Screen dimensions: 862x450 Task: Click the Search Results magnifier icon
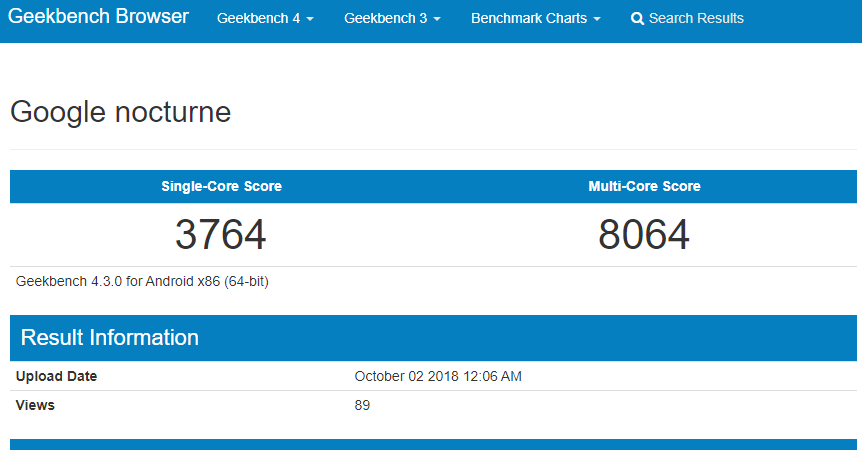pyautogui.click(x=637, y=19)
